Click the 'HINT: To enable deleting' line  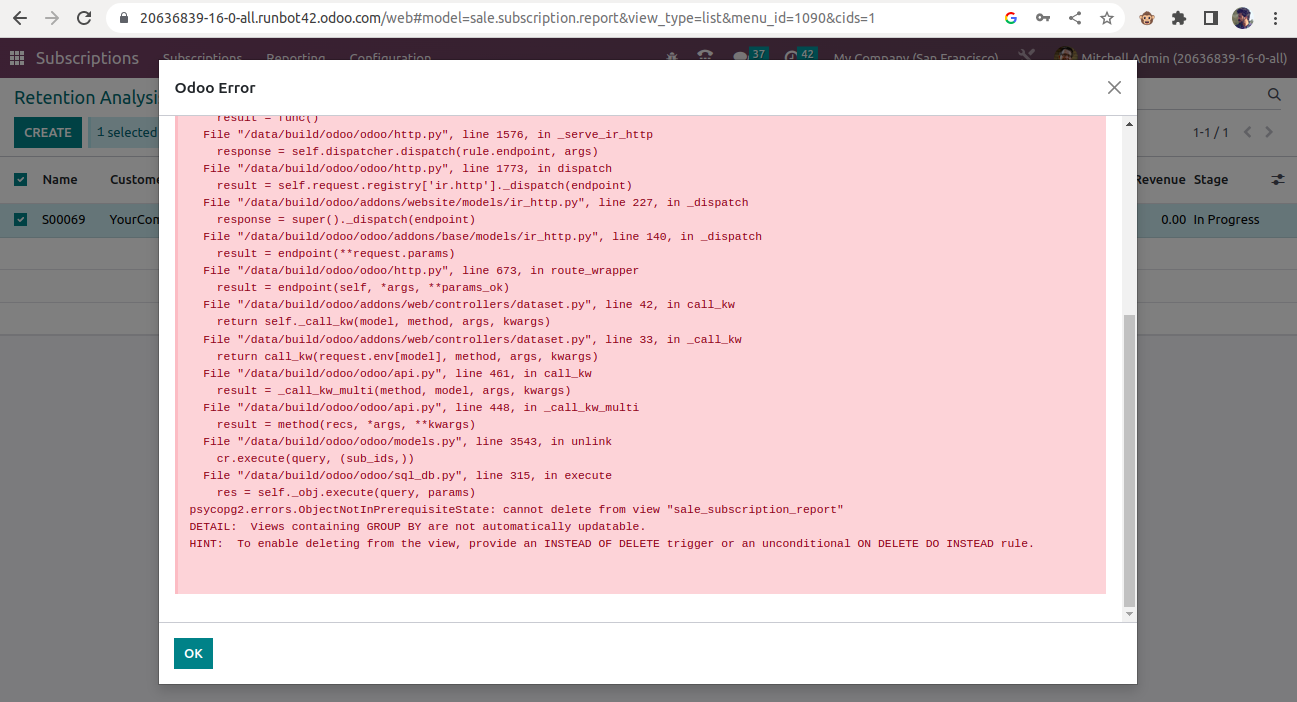coord(611,544)
